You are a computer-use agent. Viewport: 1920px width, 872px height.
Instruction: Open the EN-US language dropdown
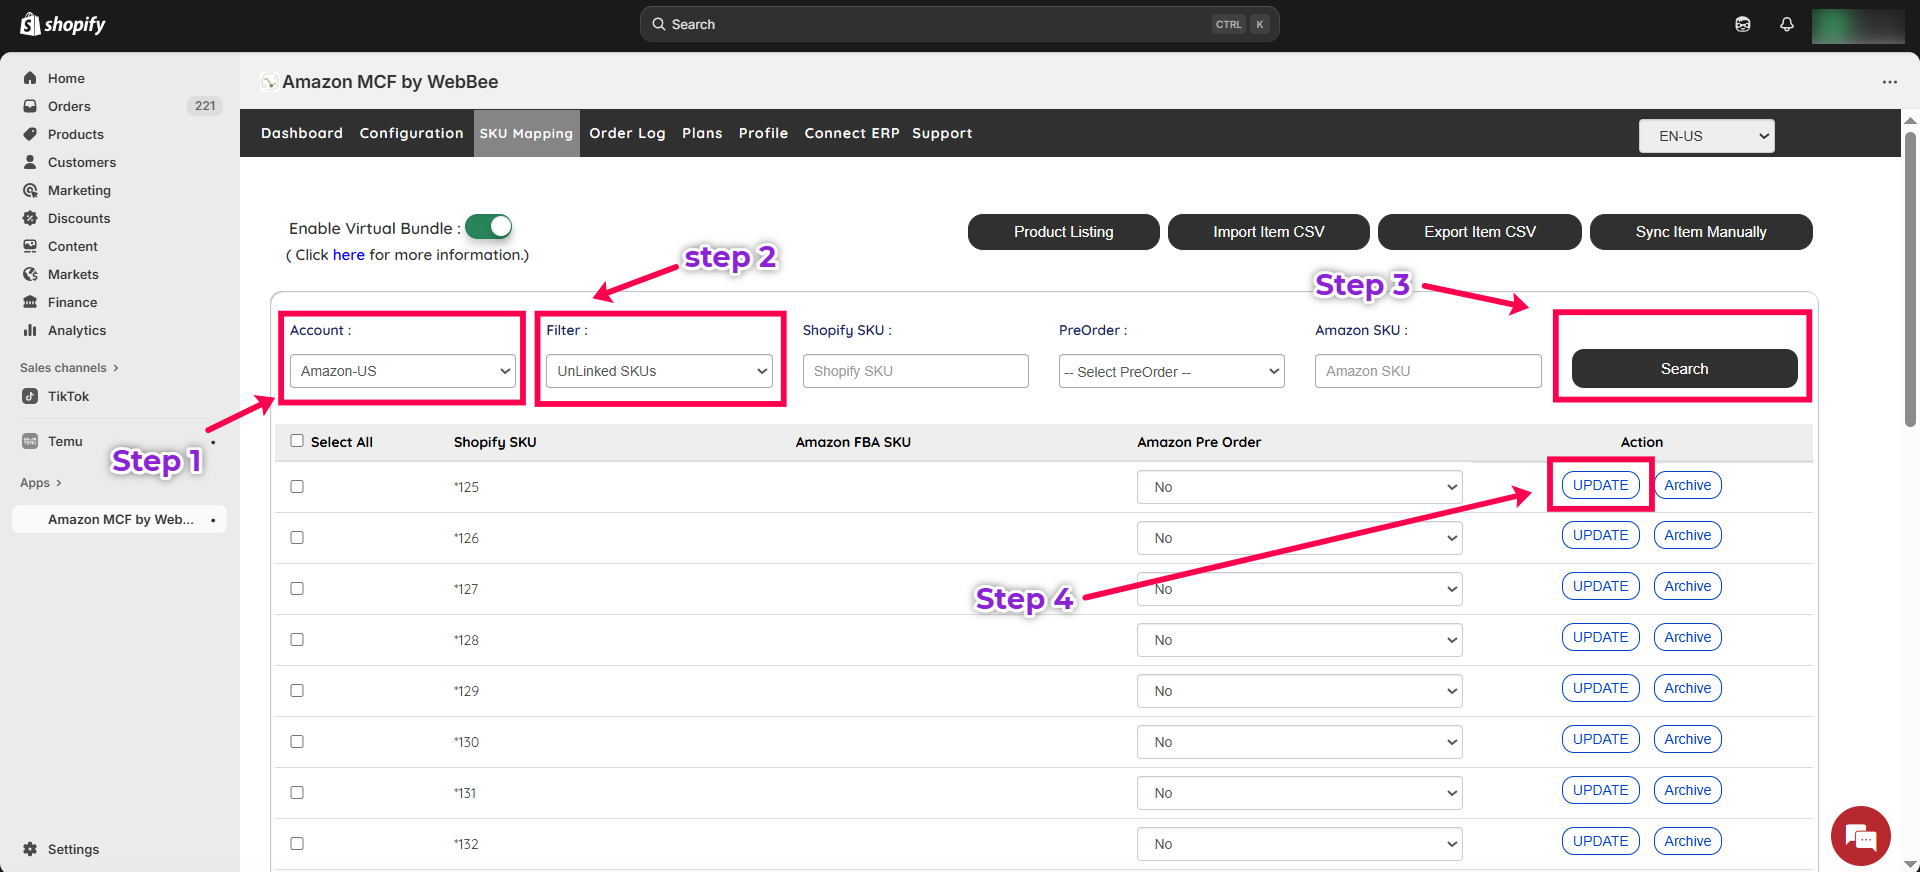coord(1706,136)
